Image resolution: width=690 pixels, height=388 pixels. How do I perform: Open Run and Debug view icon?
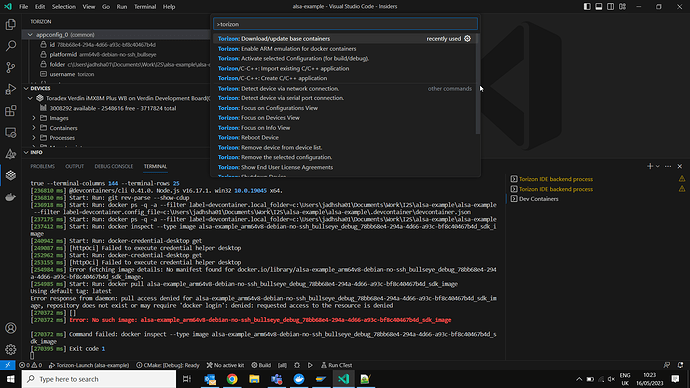point(11,89)
